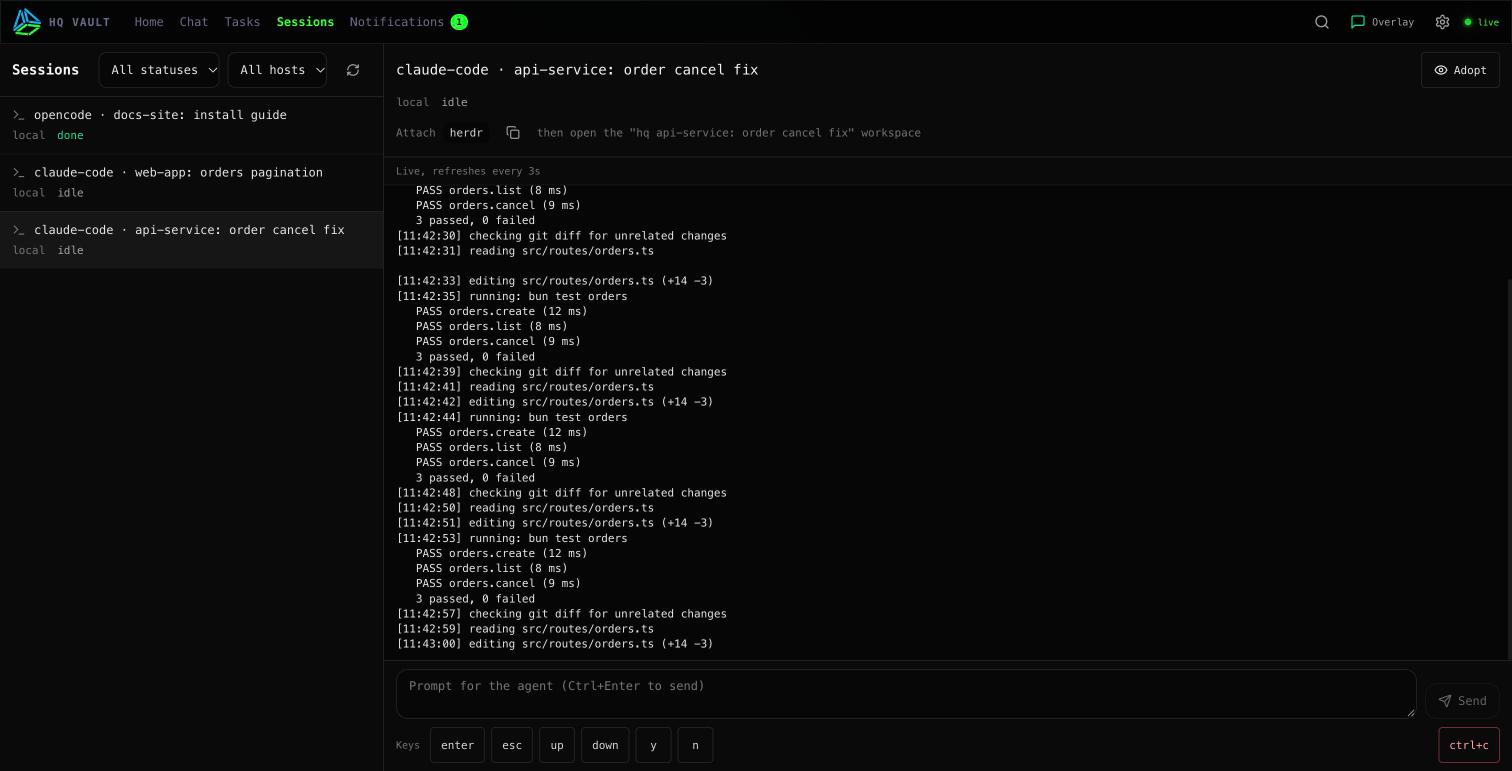Select claude-code web-app orders pagination session
This screenshot has height=771, width=1512.
(191, 183)
